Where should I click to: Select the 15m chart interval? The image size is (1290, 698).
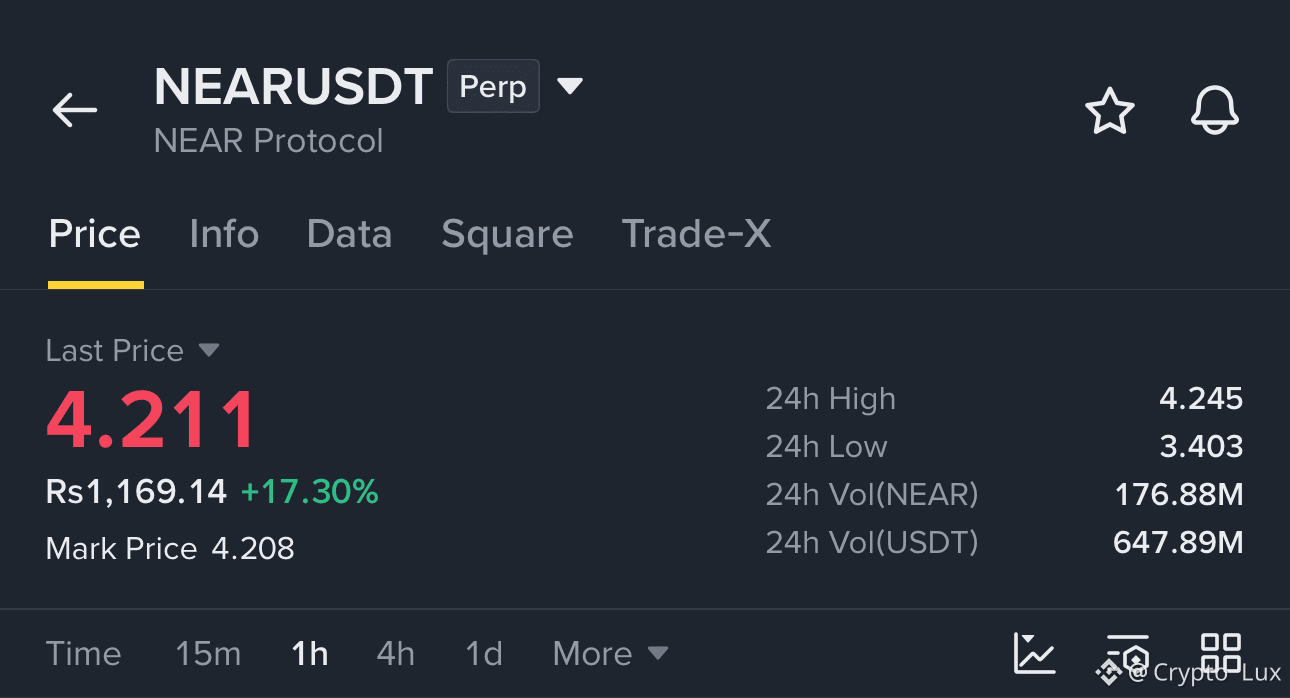(208, 654)
